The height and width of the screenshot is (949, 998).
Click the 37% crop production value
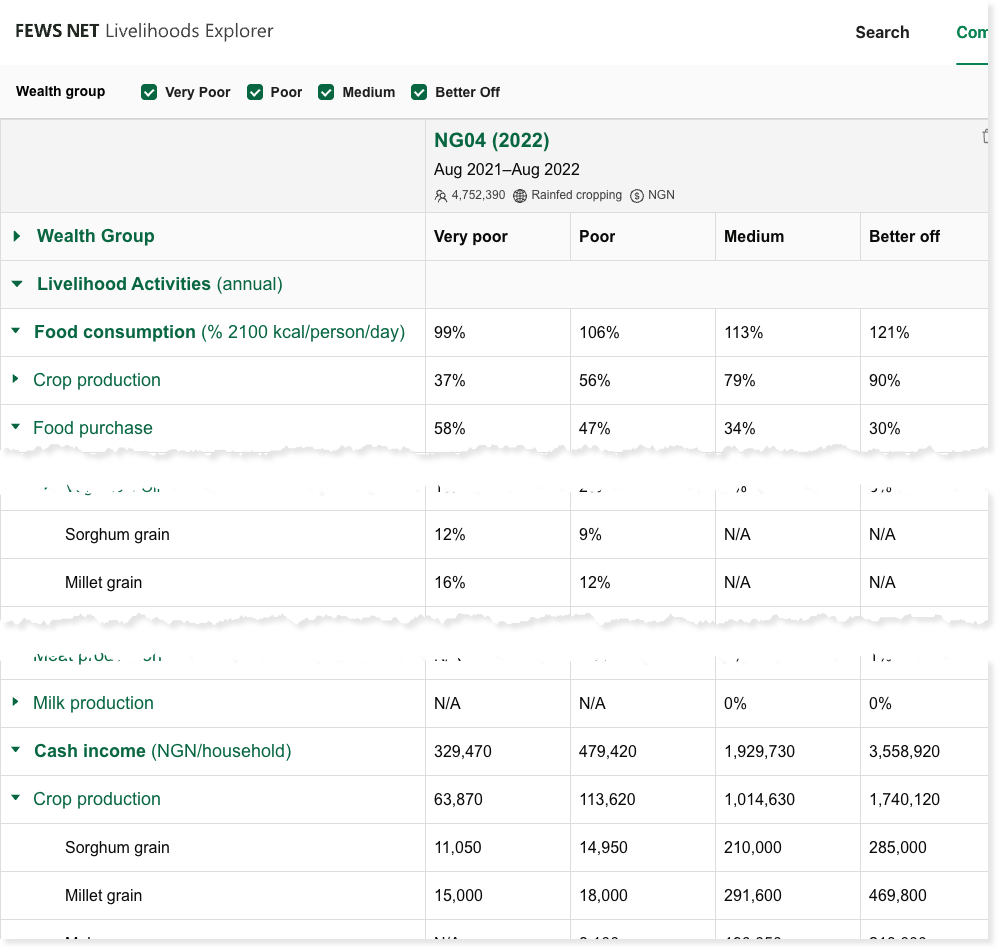point(449,381)
